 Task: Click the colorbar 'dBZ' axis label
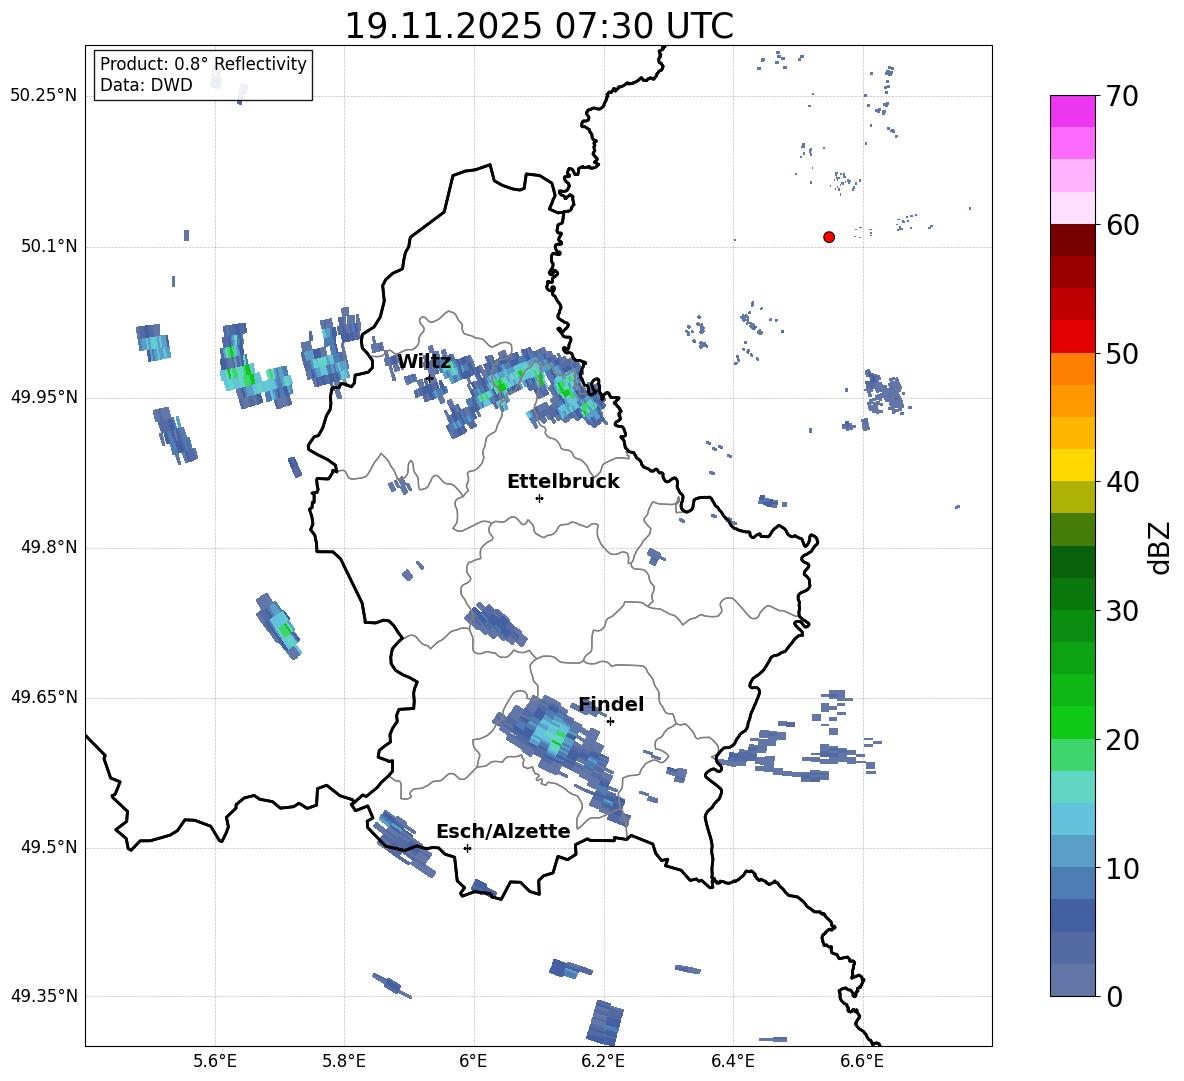pos(1161,547)
